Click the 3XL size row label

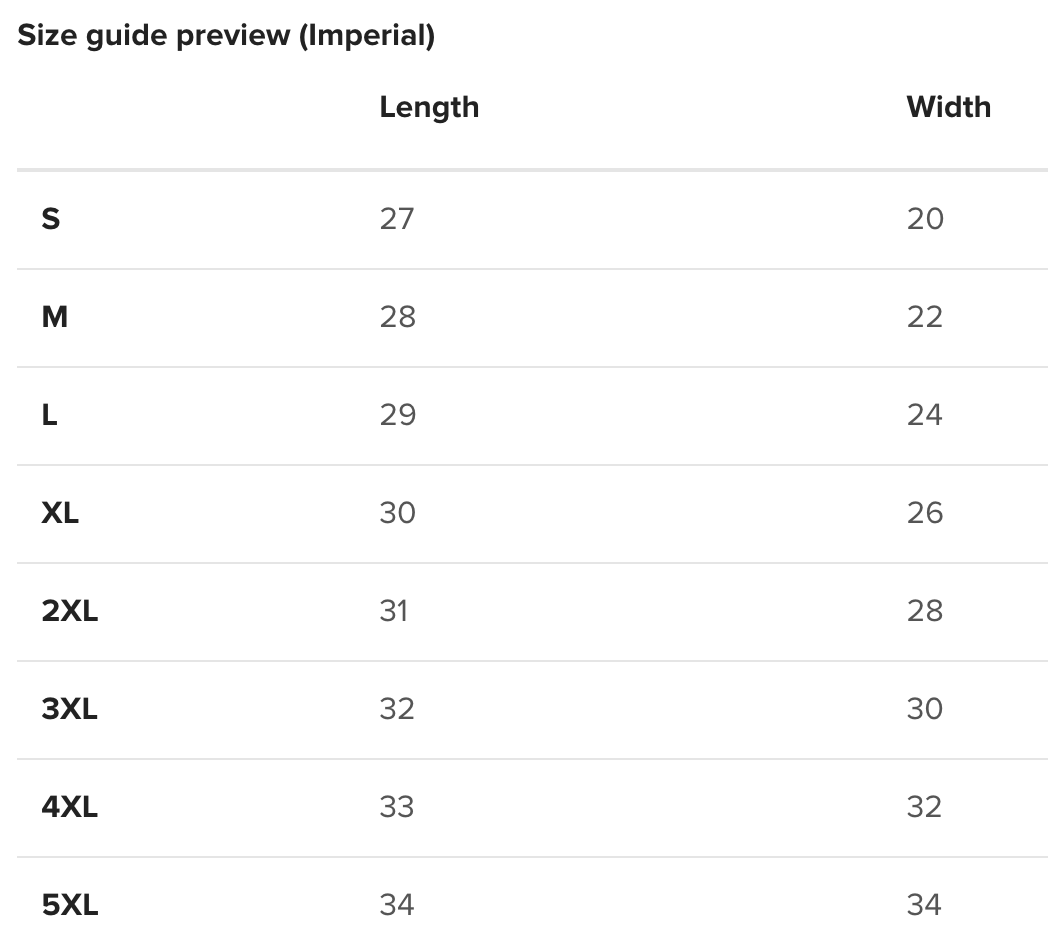point(70,709)
